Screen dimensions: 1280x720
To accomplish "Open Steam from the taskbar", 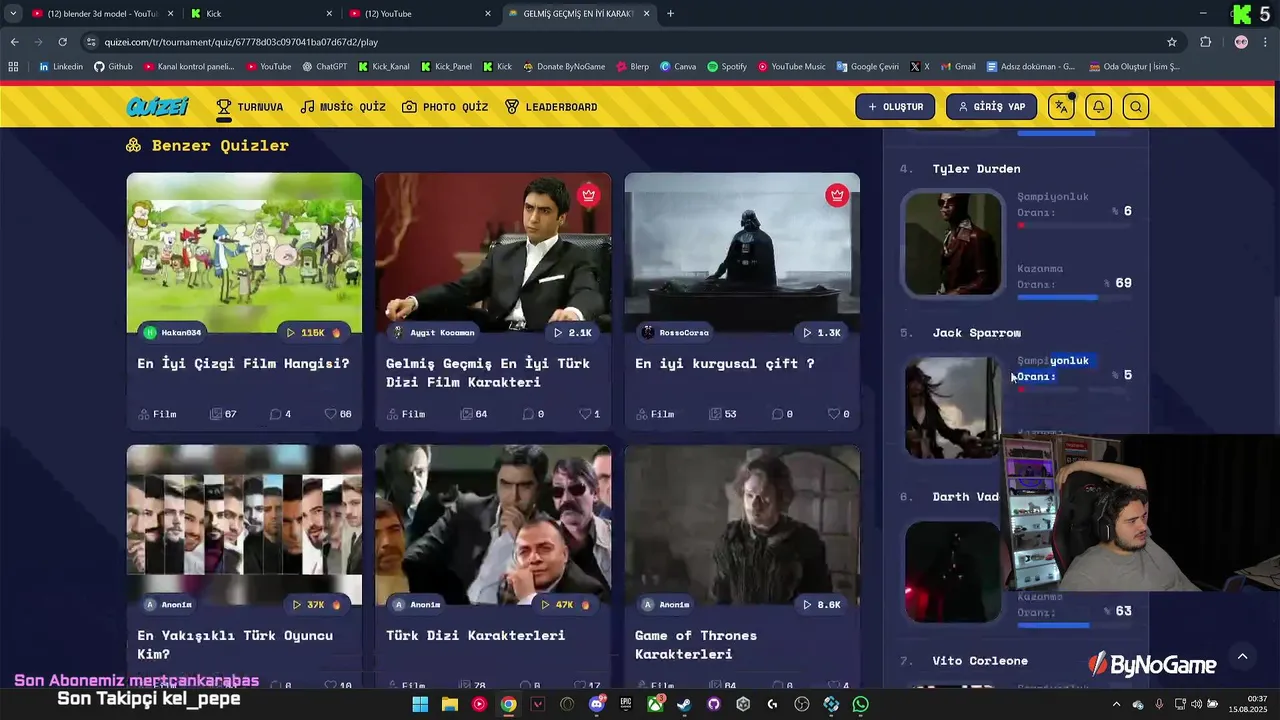I will coord(684,704).
